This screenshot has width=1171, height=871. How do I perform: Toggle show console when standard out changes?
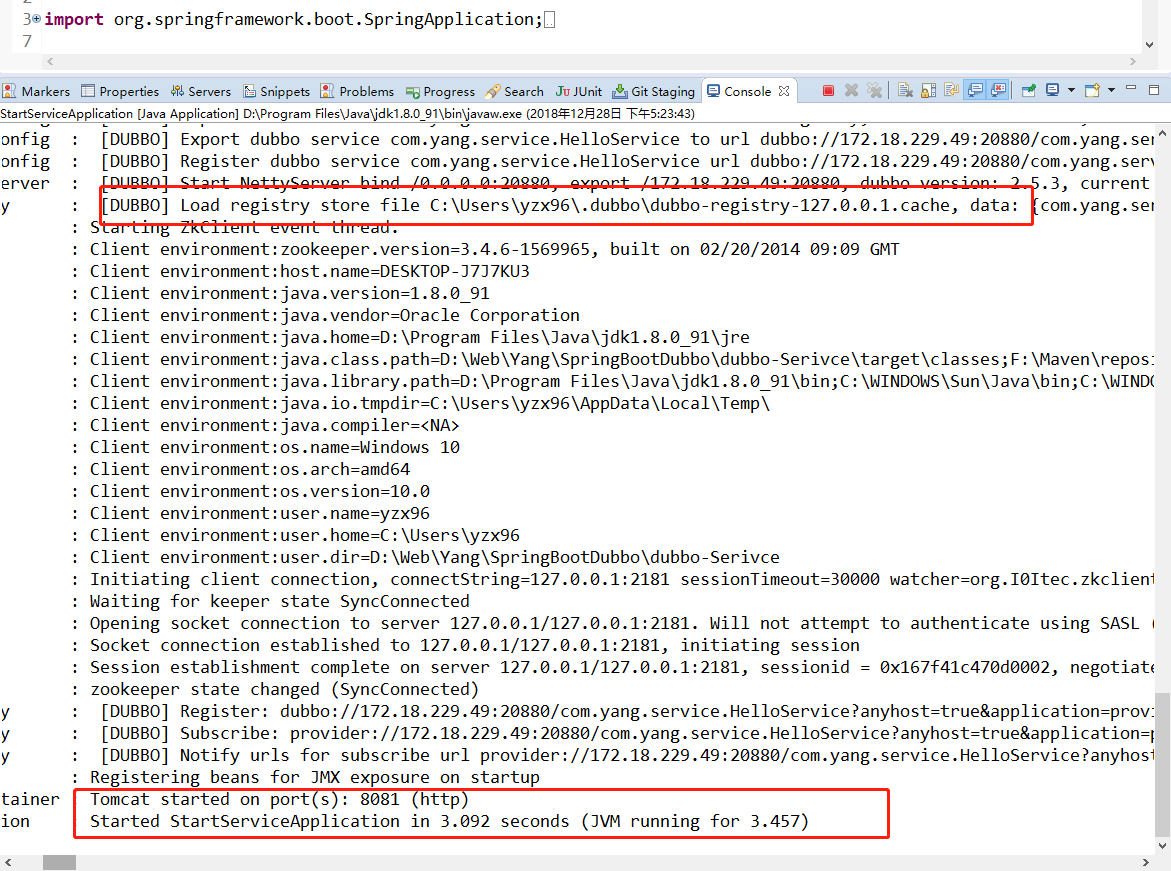tap(975, 91)
